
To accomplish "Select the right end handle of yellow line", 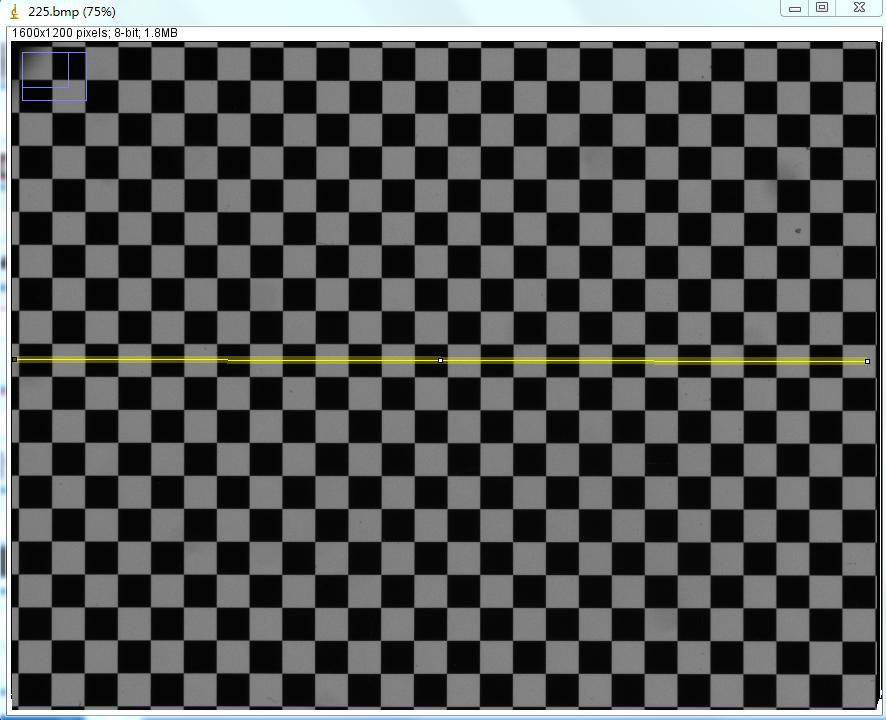I will [x=867, y=361].
